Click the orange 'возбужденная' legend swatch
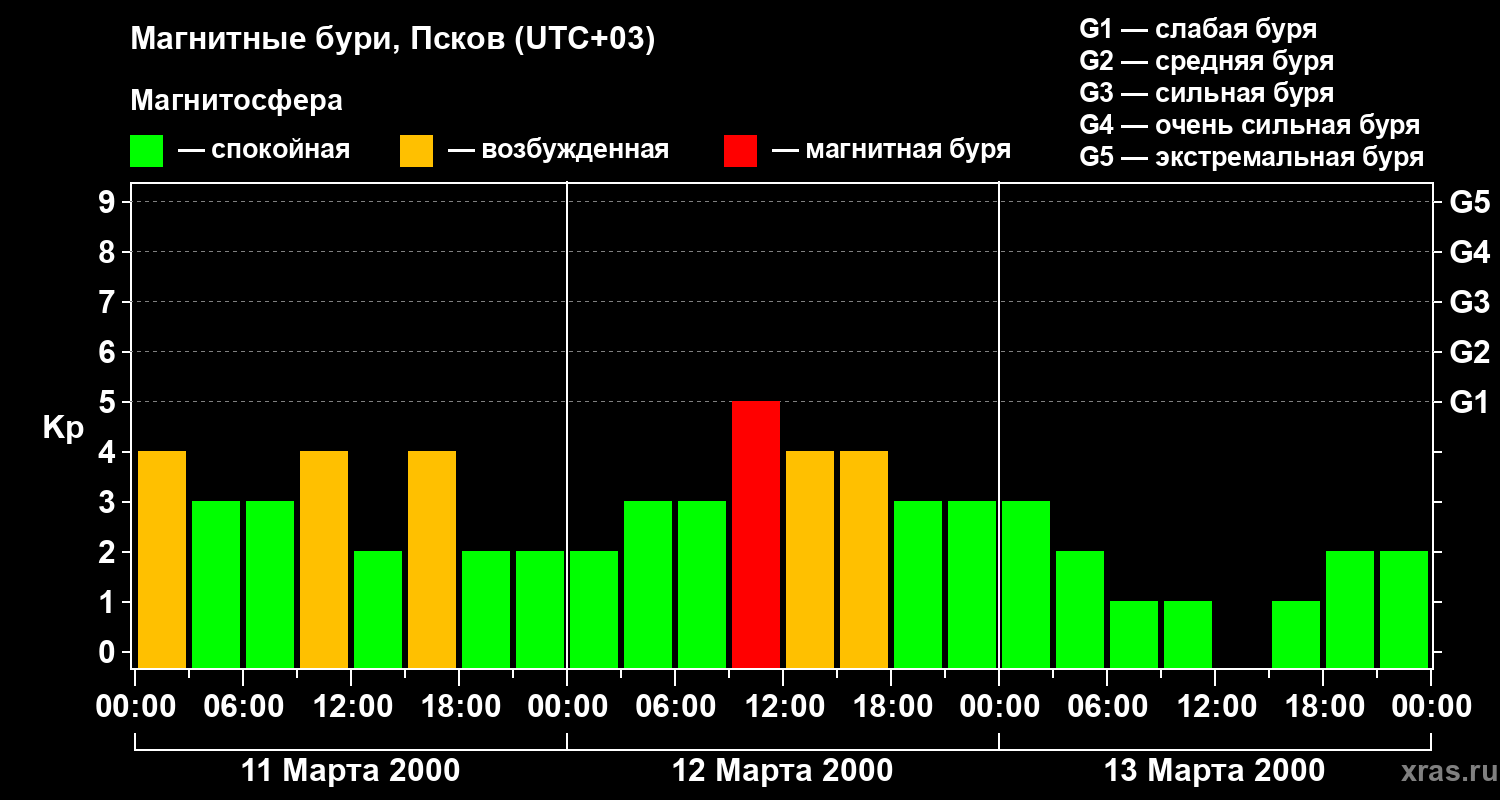The width and height of the screenshot is (1500, 800). click(x=416, y=151)
